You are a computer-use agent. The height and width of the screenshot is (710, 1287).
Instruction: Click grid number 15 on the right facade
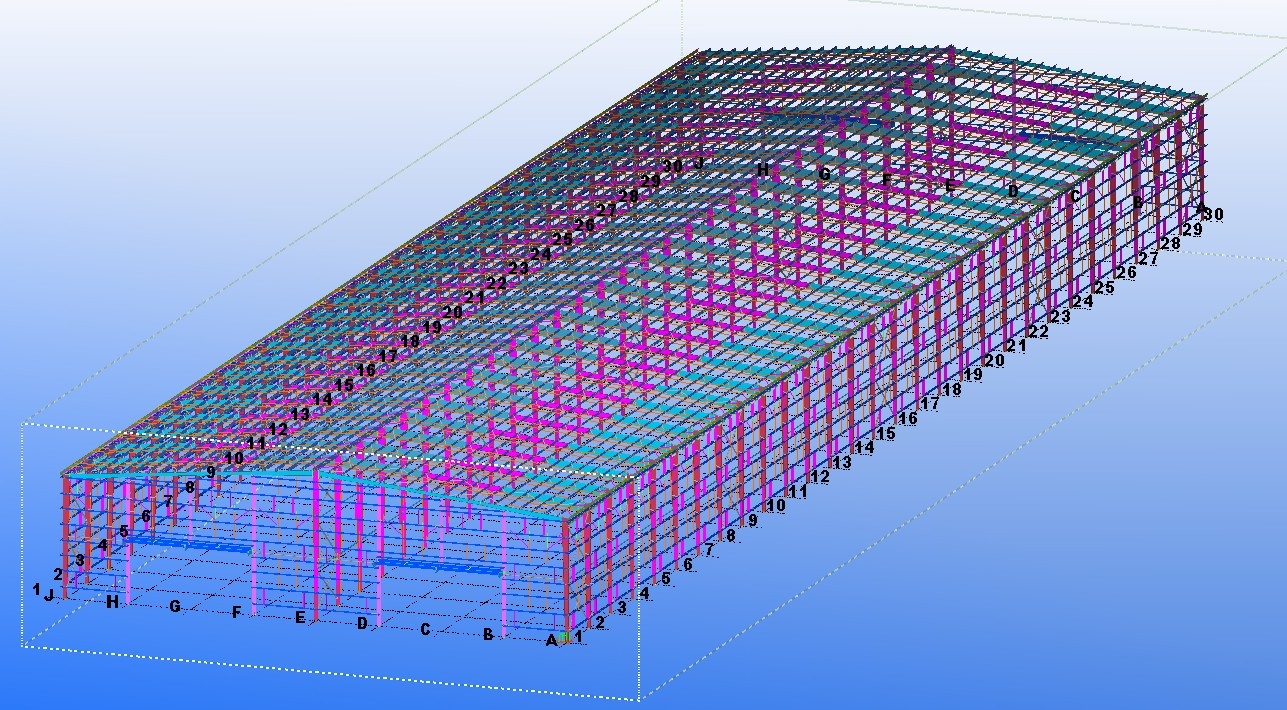pos(886,435)
